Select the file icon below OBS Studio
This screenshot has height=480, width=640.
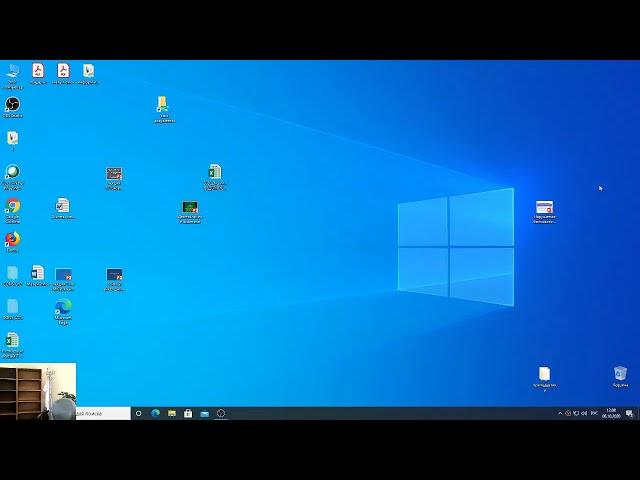click(13, 141)
